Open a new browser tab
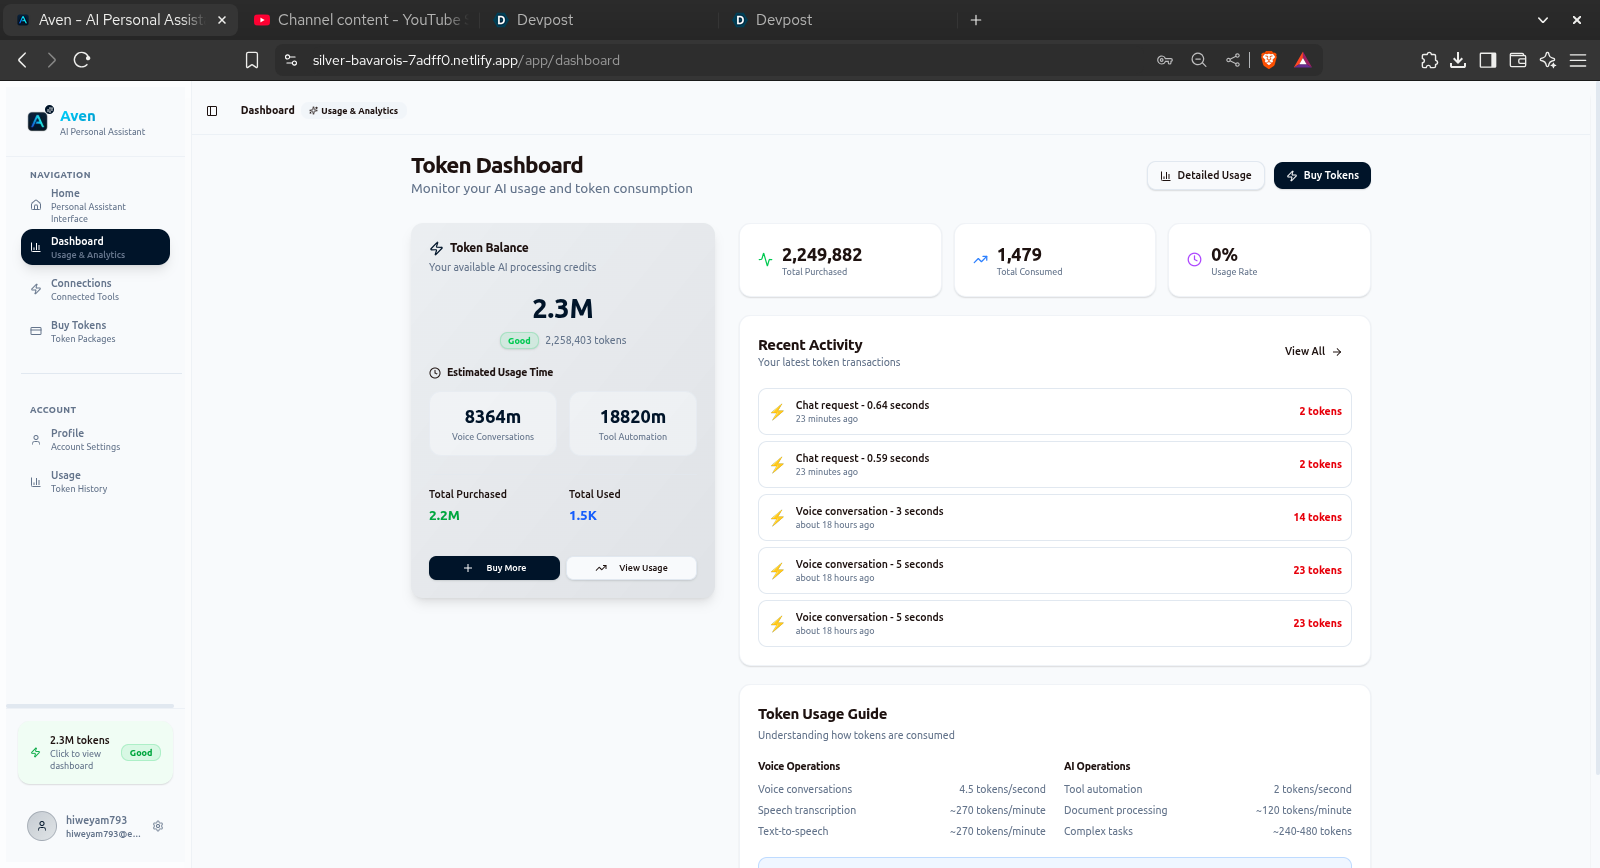This screenshot has height=868, width=1600. tap(976, 19)
